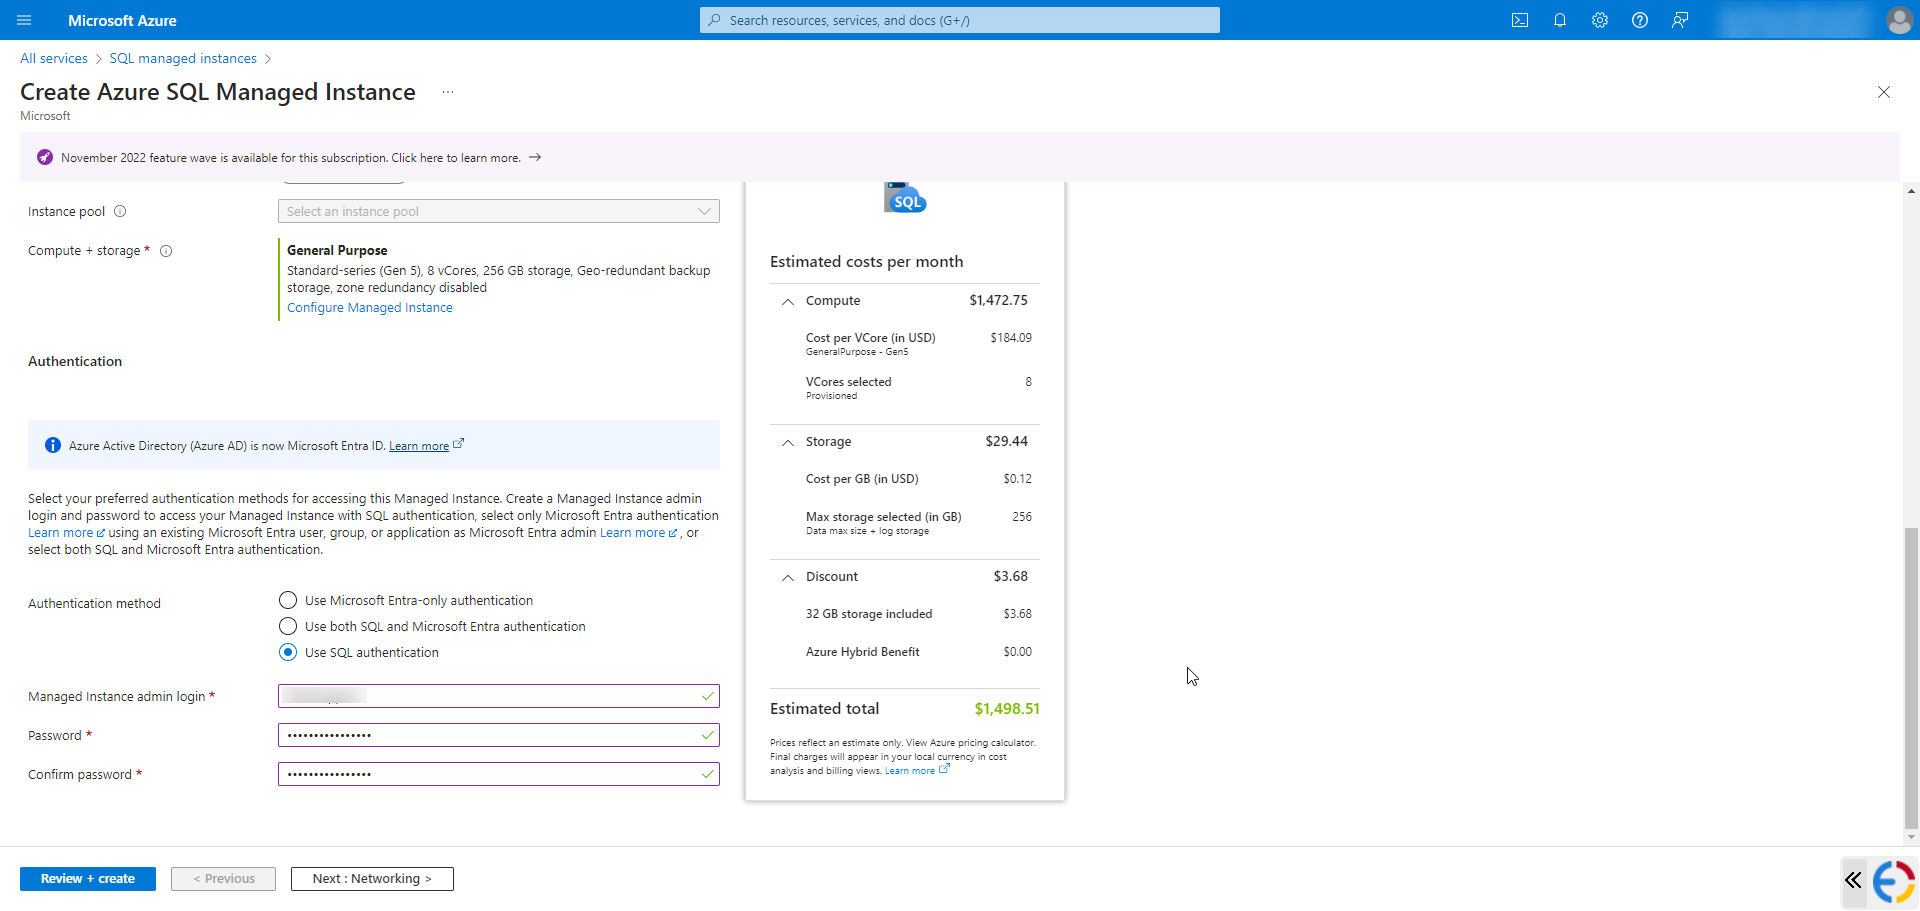Open the account avatar menu
The width and height of the screenshot is (1920, 911).
pyautogui.click(x=1899, y=20)
